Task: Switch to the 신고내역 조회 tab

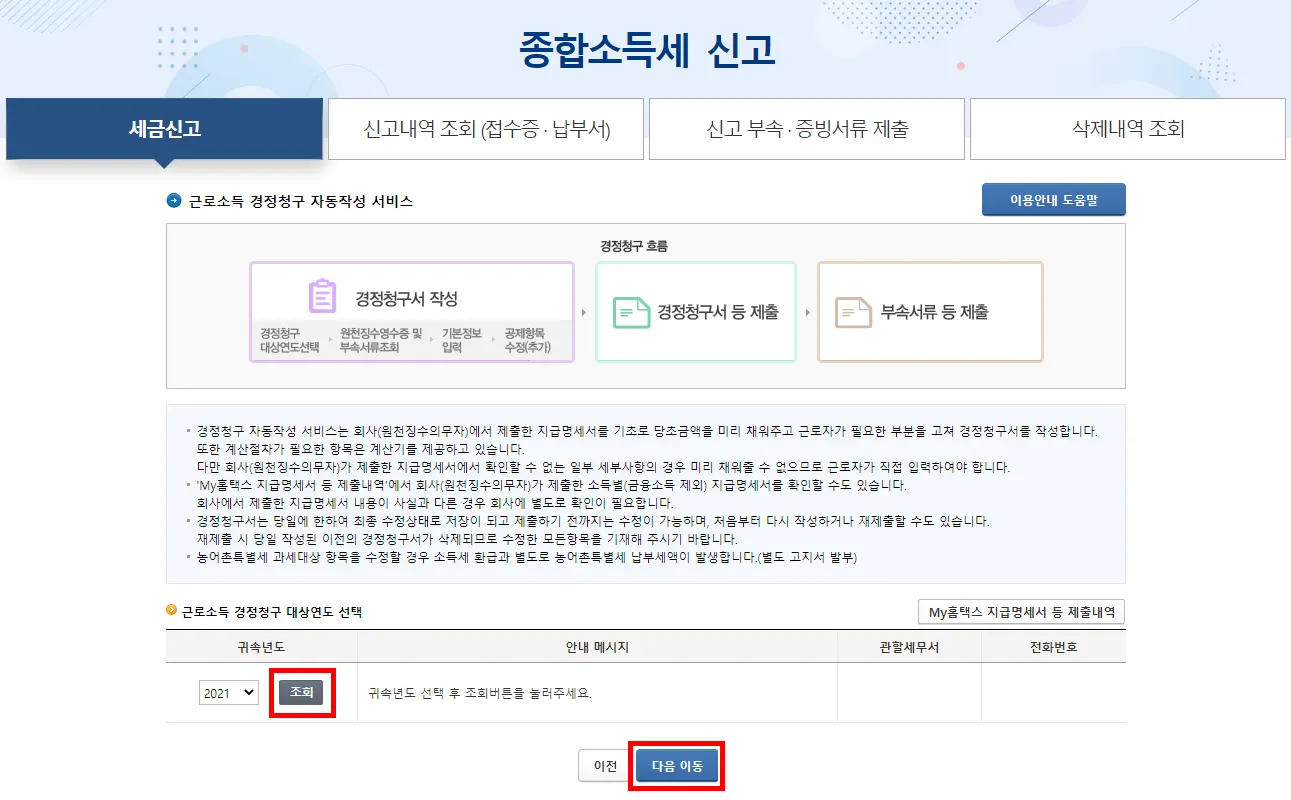Action: click(x=485, y=129)
